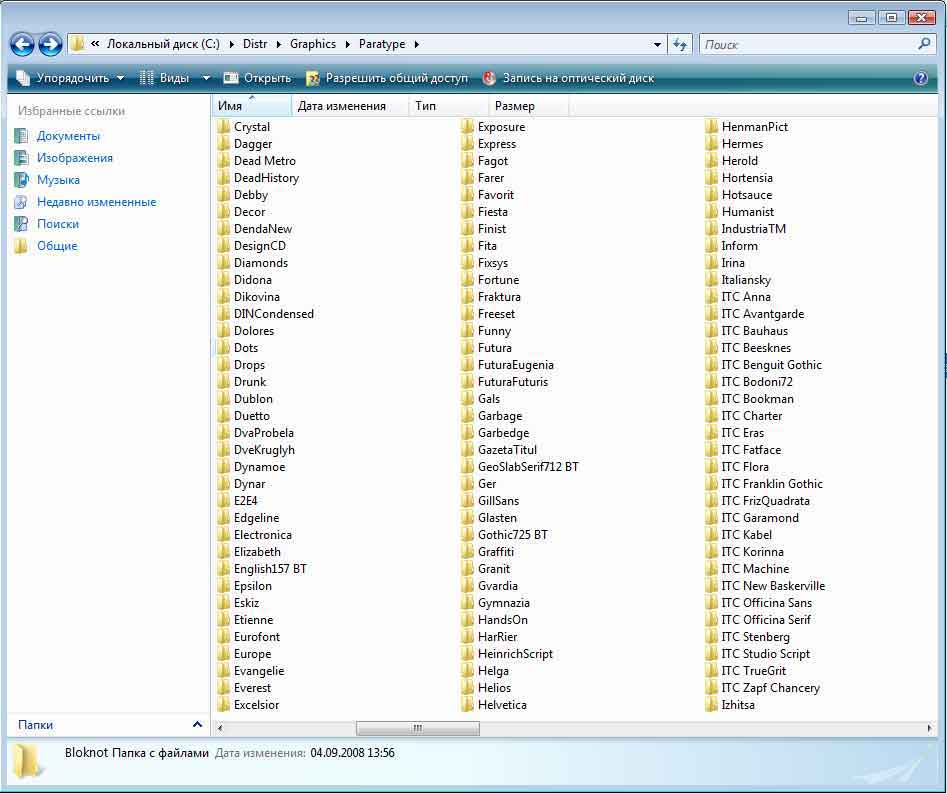The width and height of the screenshot is (947, 794).
Task: Show hidden breadcrumb levels via double chevron
Action: tap(95, 43)
